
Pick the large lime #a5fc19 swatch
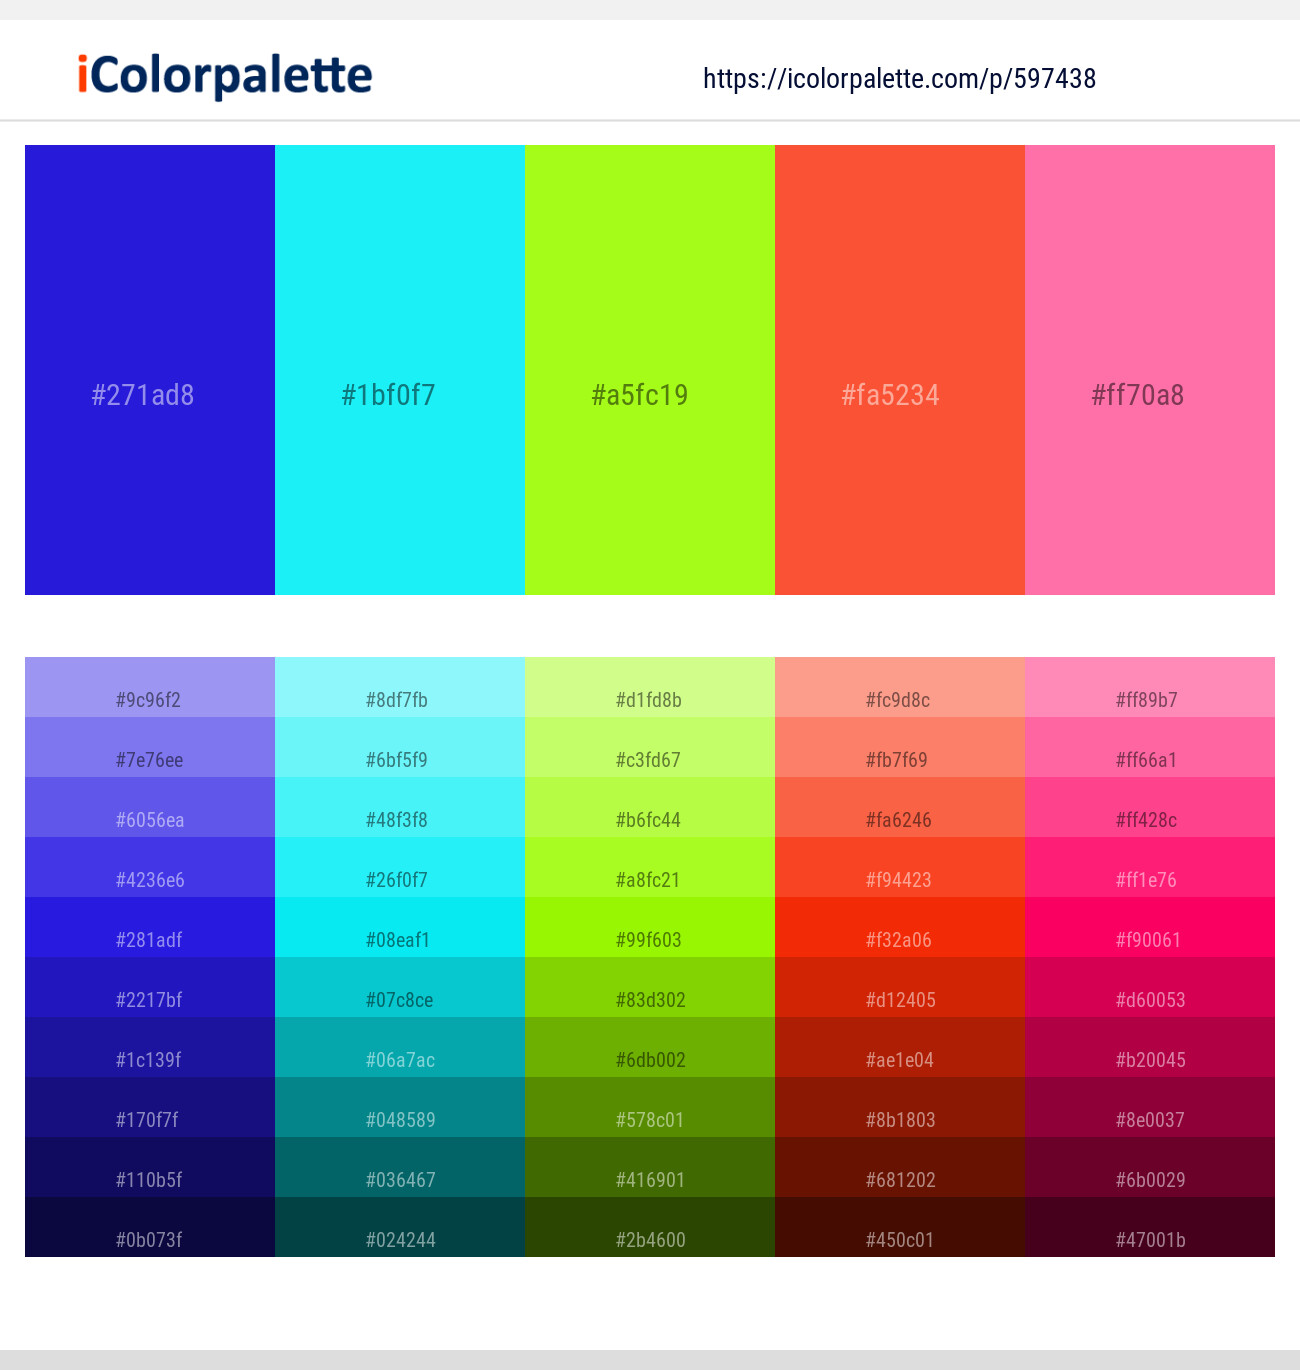(x=650, y=370)
